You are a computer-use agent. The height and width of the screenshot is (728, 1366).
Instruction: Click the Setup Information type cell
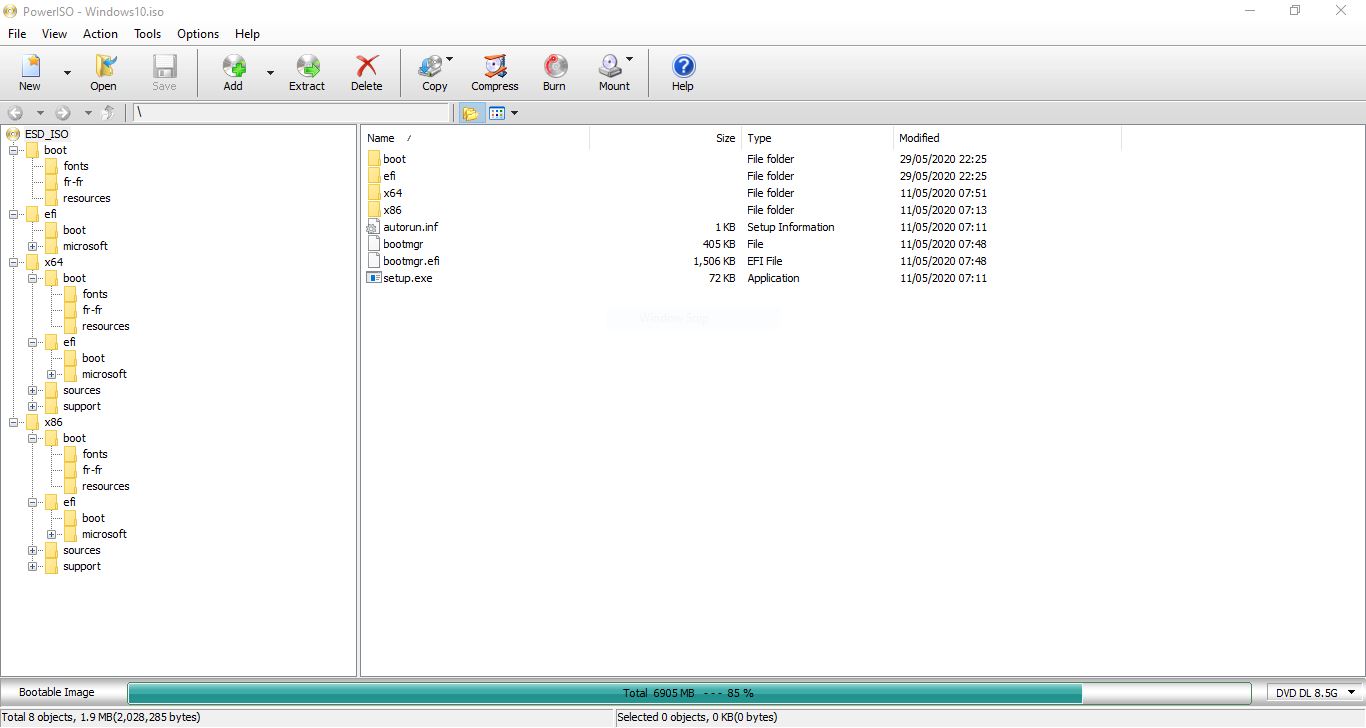click(x=790, y=227)
